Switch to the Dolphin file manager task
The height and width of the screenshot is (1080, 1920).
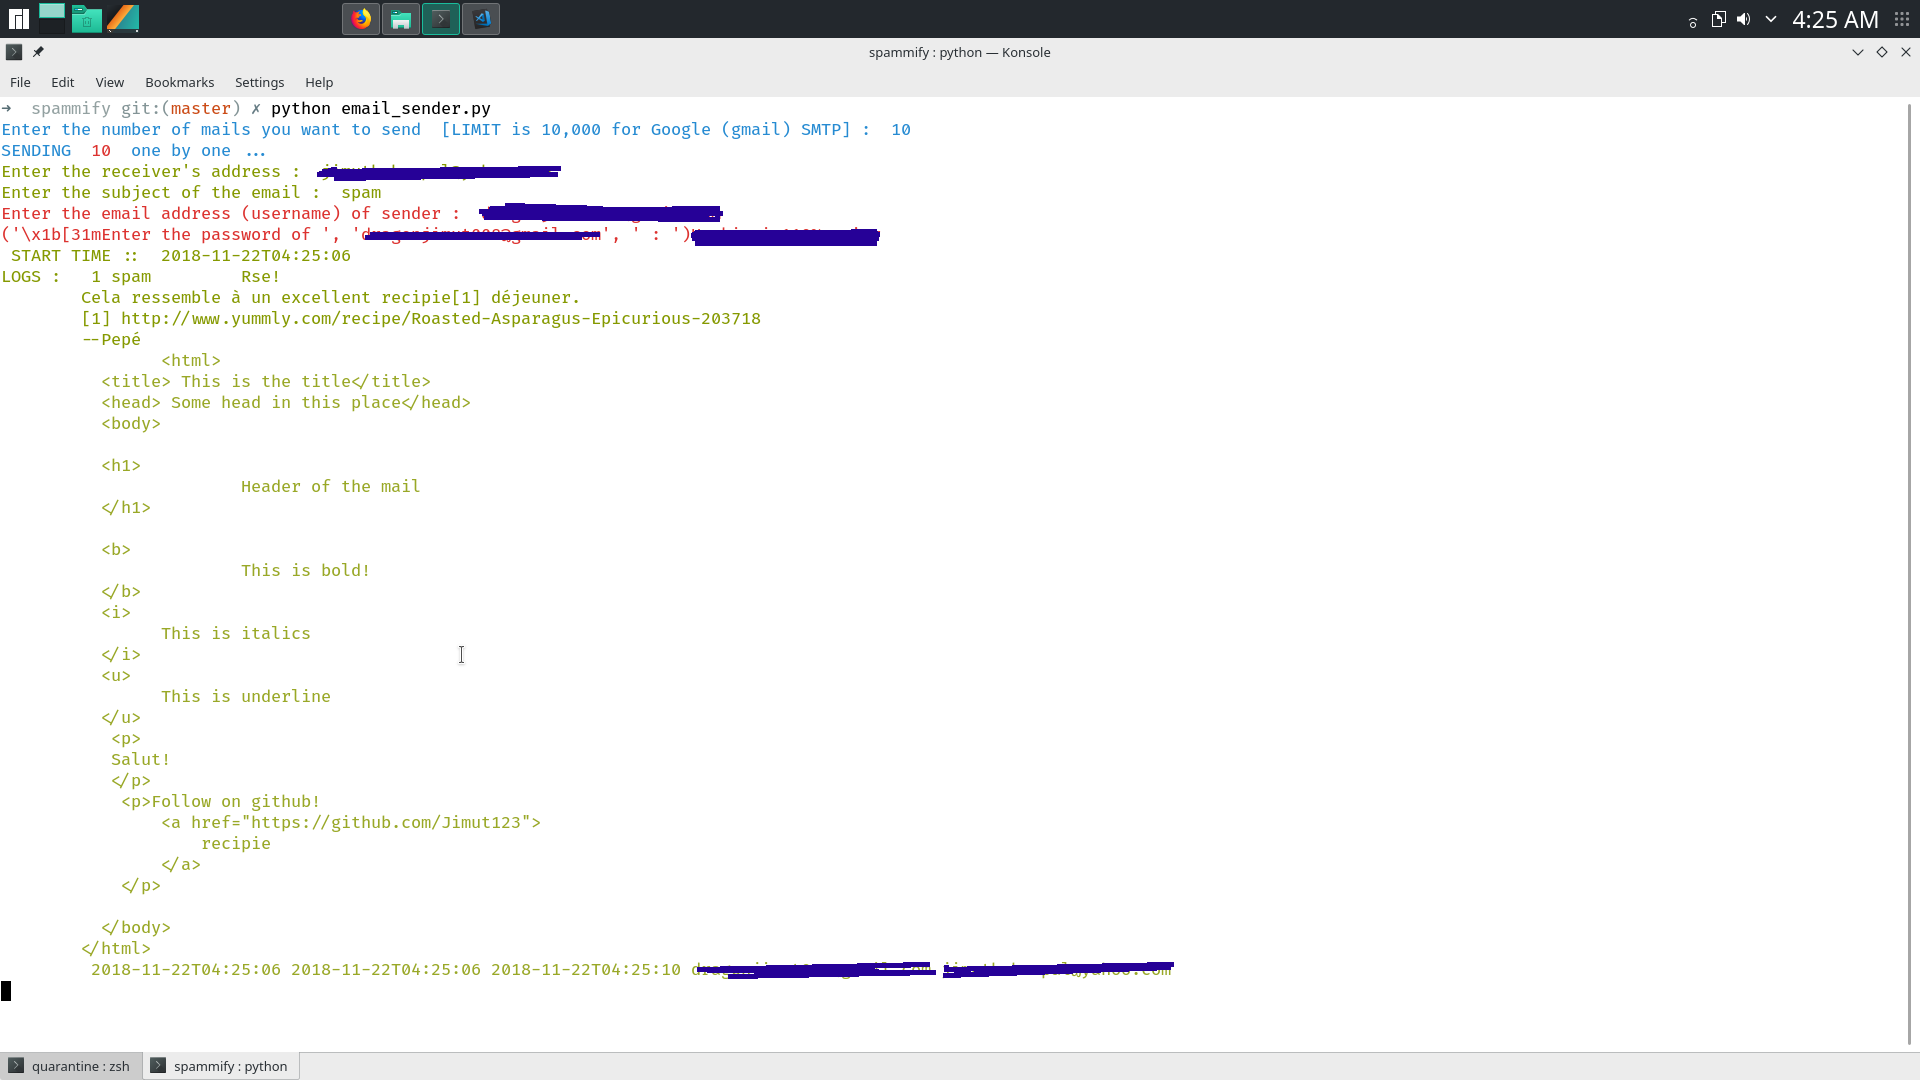[401, 19]
